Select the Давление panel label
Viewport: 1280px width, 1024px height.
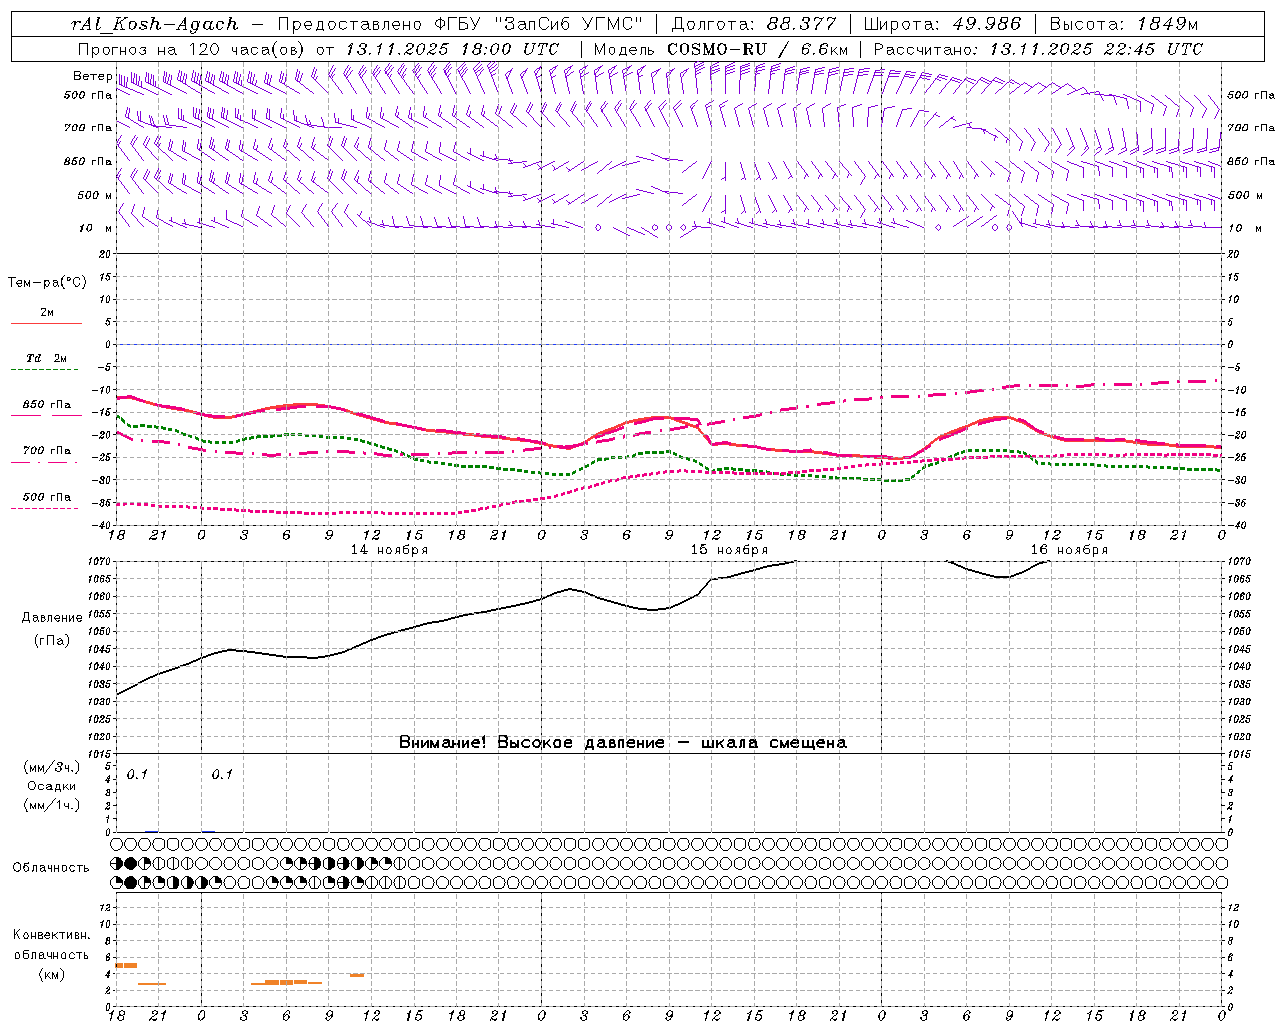click(x=52, y=618)
